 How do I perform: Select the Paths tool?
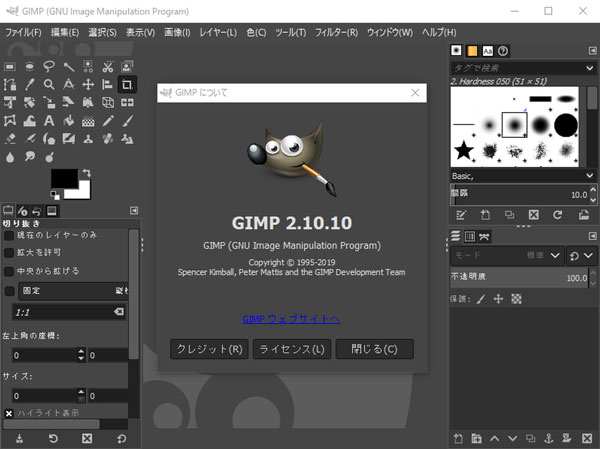point(10,85)
